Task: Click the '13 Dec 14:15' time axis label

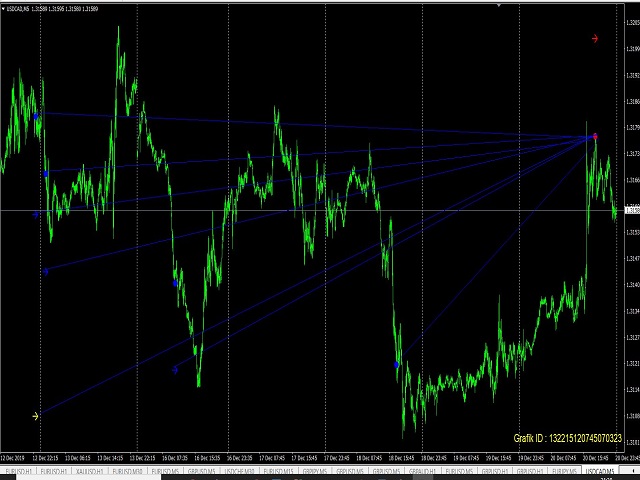Action: pyautogui.click(x=110, y=458)
